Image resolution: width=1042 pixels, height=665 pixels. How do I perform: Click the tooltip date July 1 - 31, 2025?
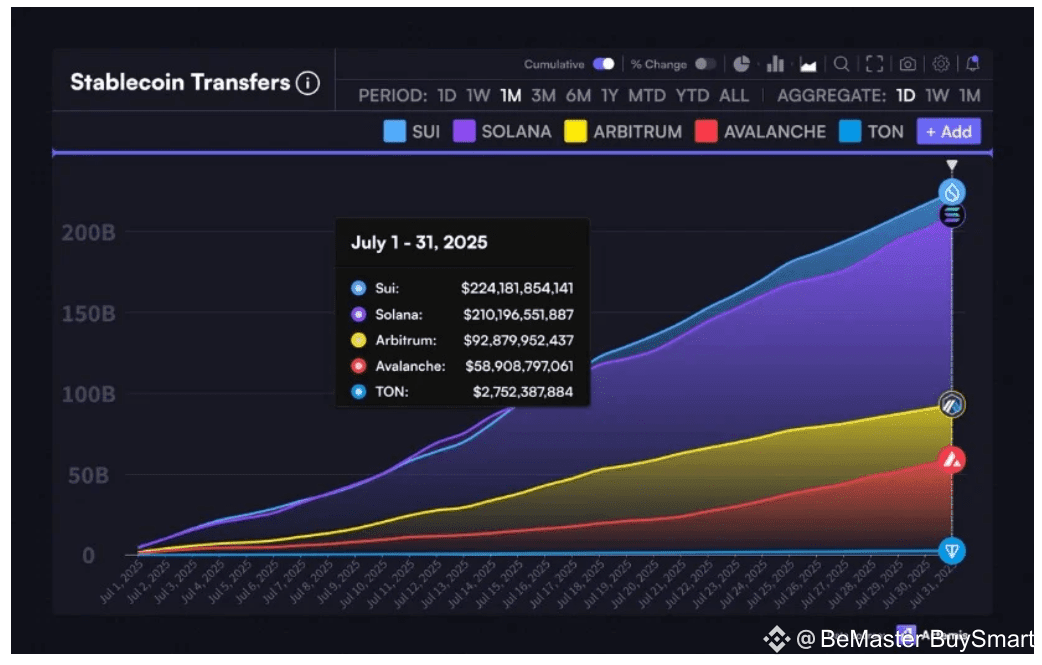(x=419, y=242)
